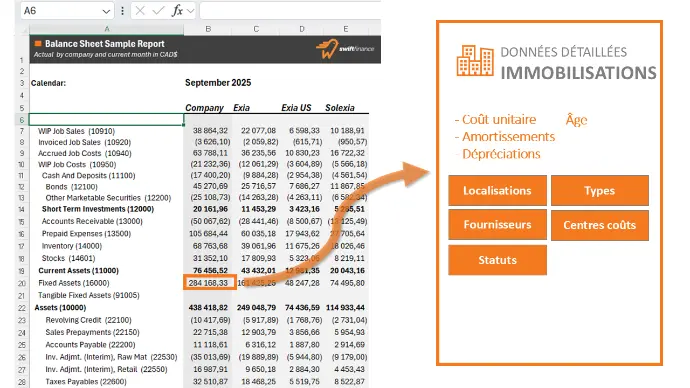Click the IMMOBILISATIONS heading

point(578,73)
